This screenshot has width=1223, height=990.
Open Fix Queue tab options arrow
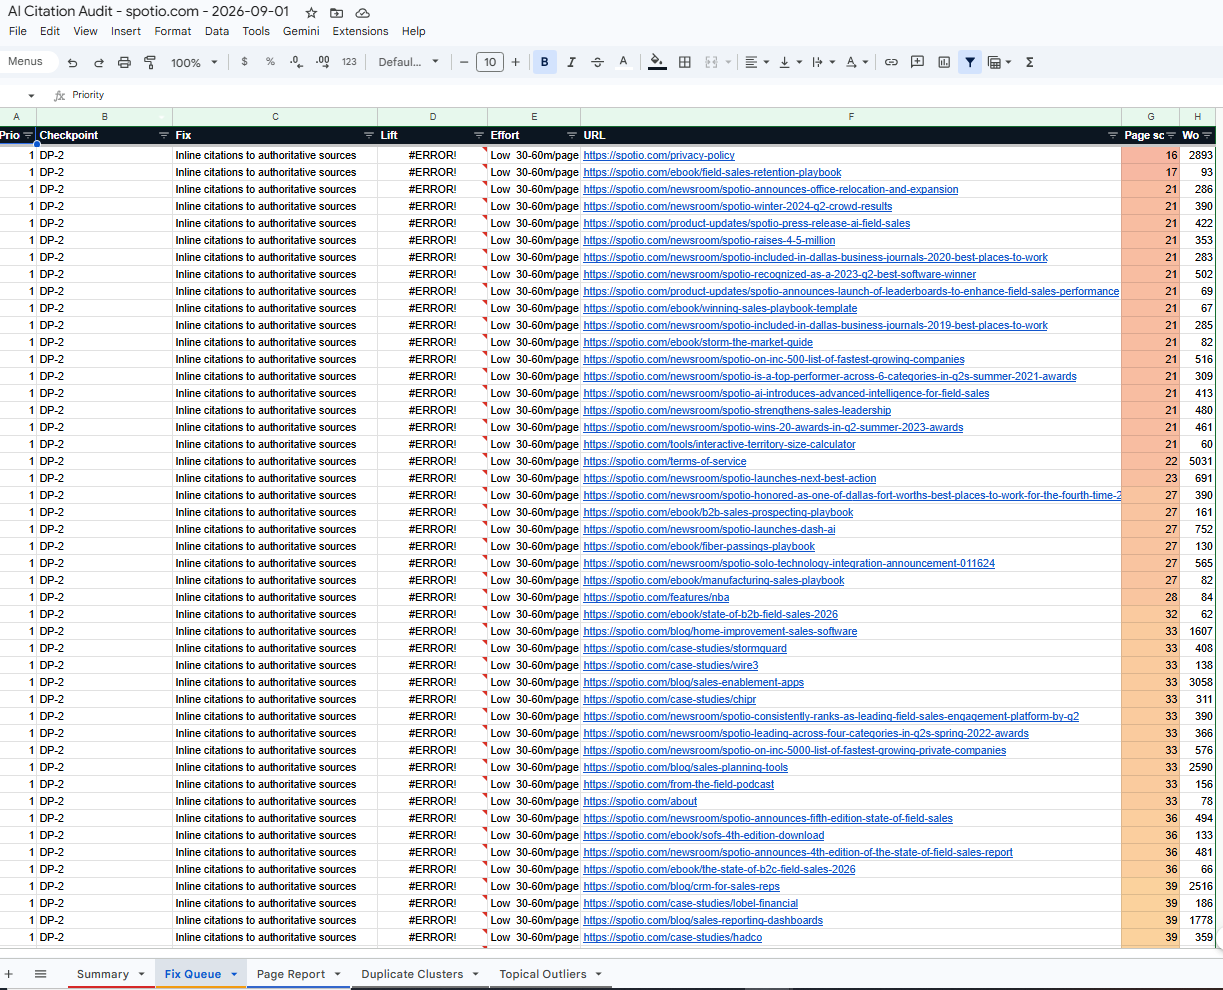click(234, 974)
